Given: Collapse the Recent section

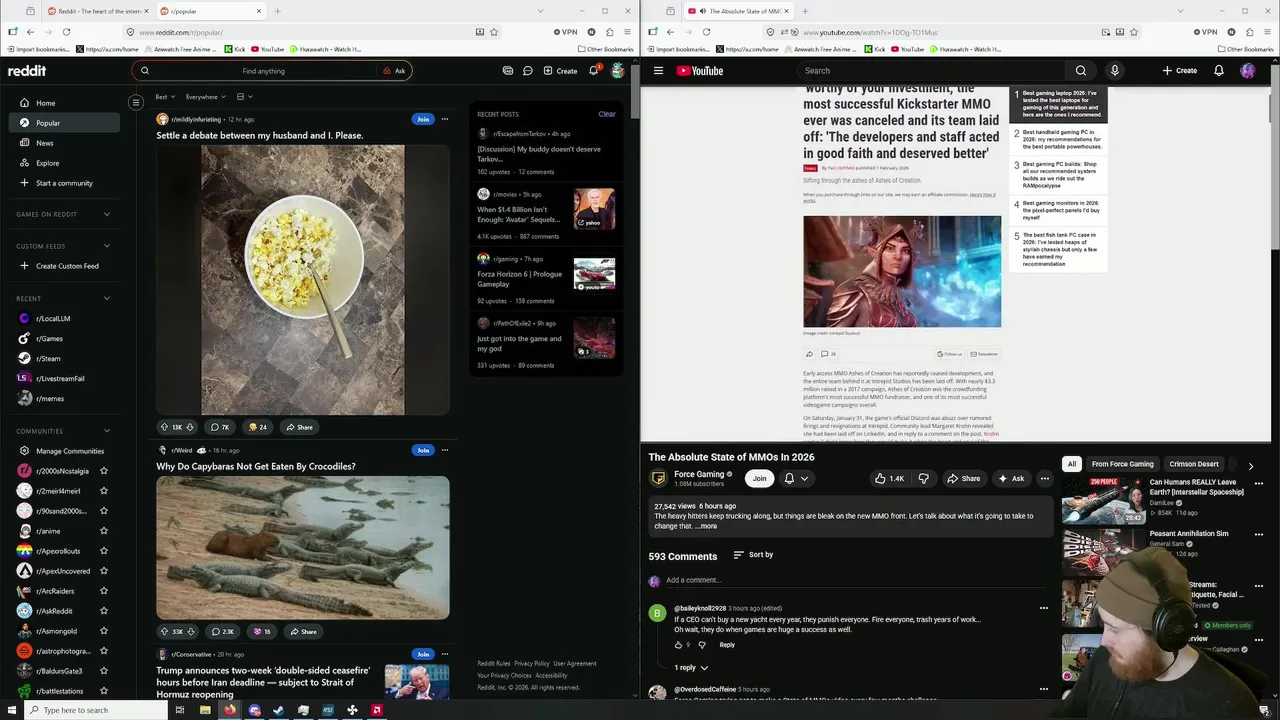Looking at the screenshot, I should point(107,298).
